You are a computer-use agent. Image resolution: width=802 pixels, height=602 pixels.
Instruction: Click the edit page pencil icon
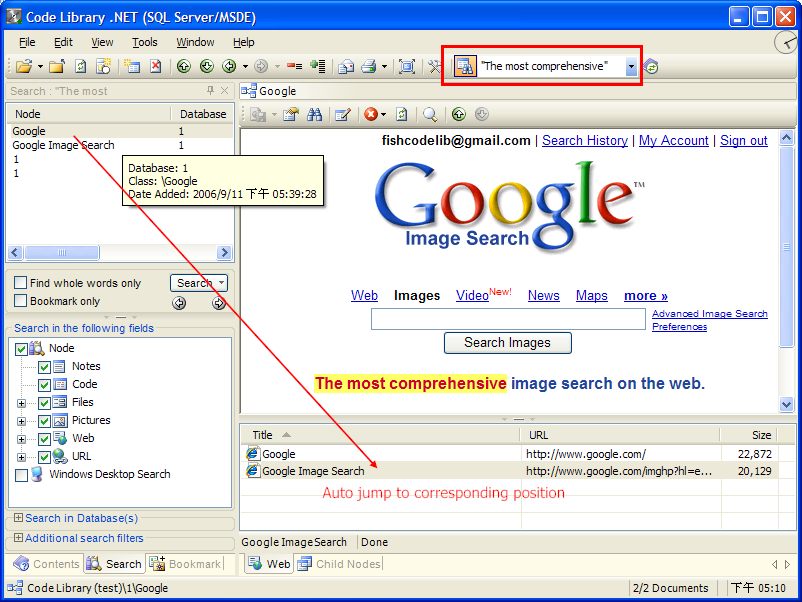click(342, 115)
